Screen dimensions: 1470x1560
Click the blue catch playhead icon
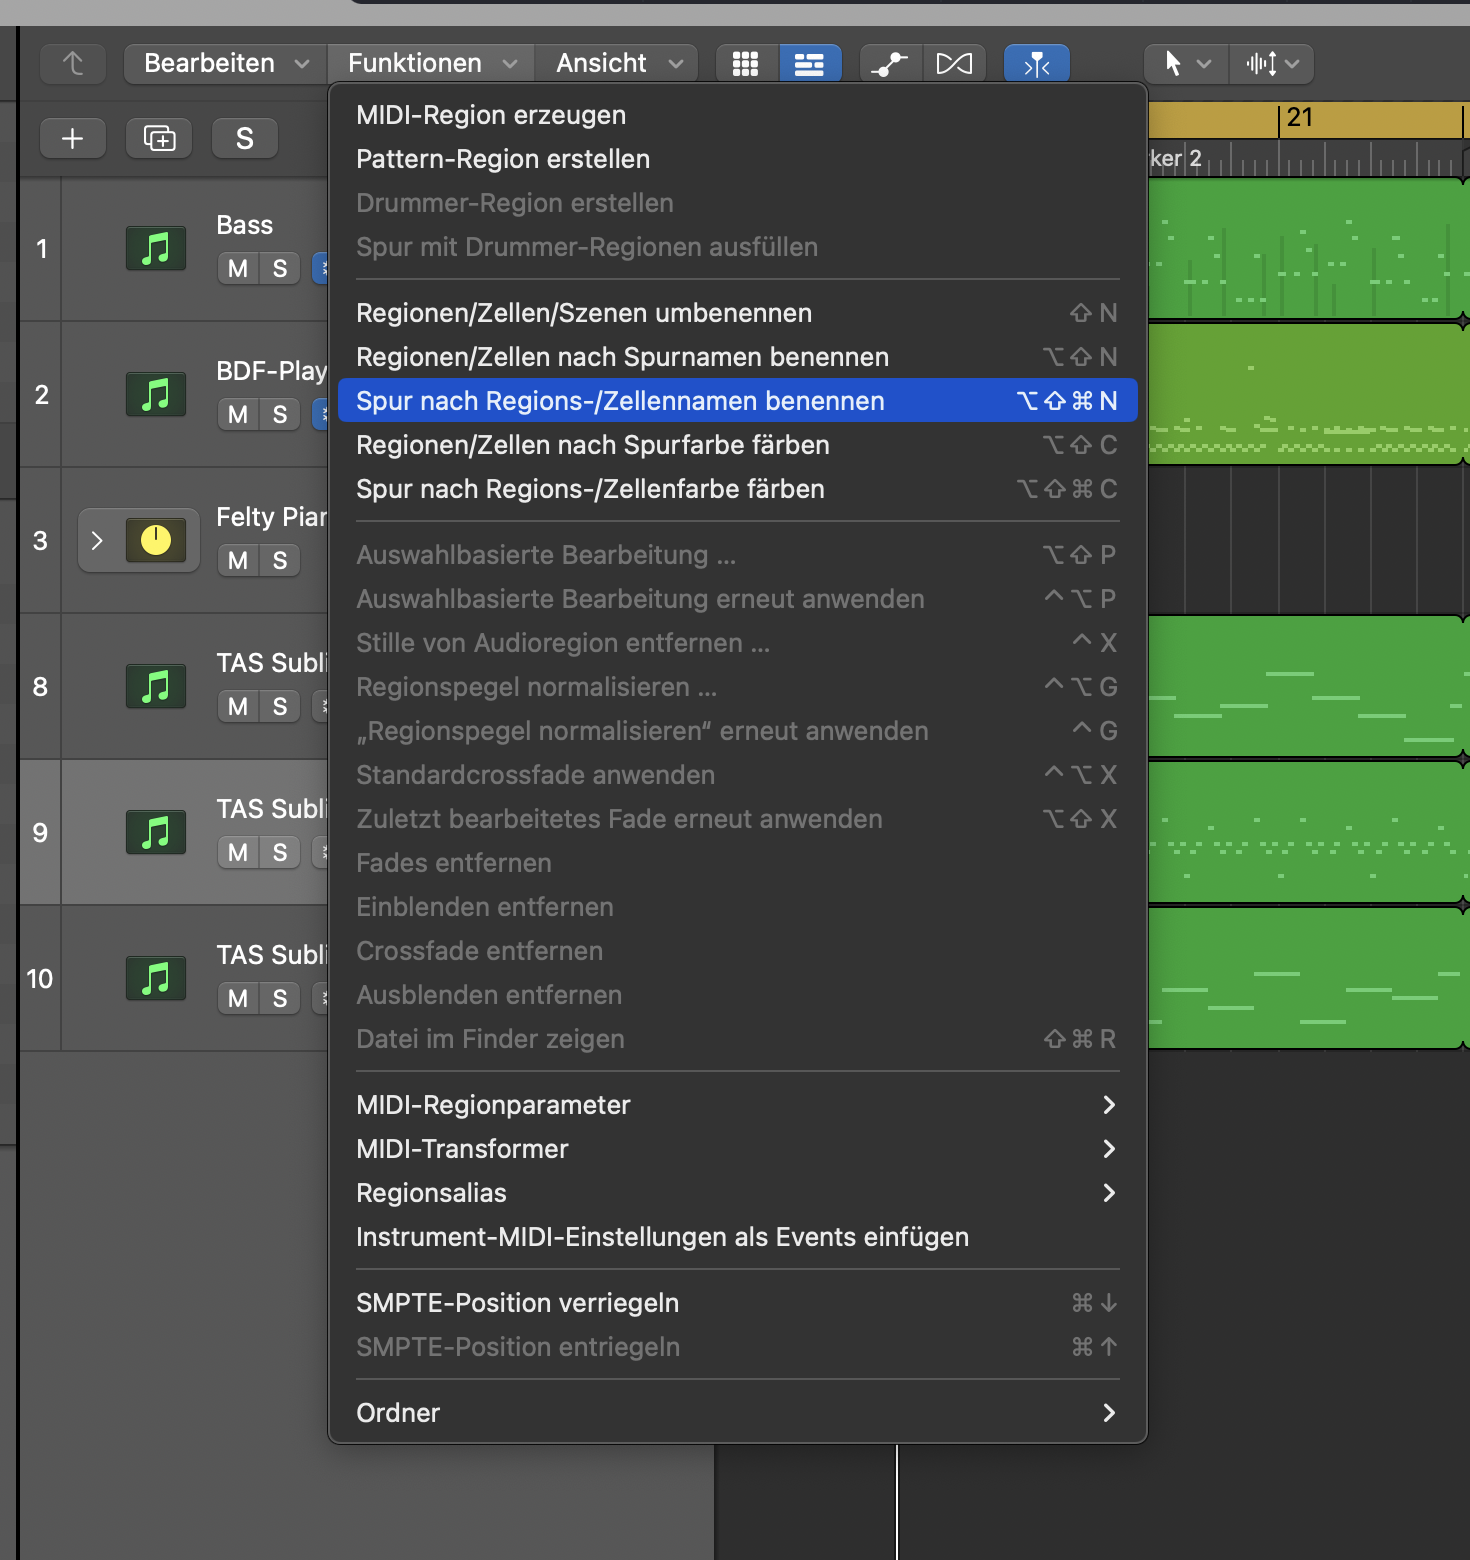tap(1037, 64)
